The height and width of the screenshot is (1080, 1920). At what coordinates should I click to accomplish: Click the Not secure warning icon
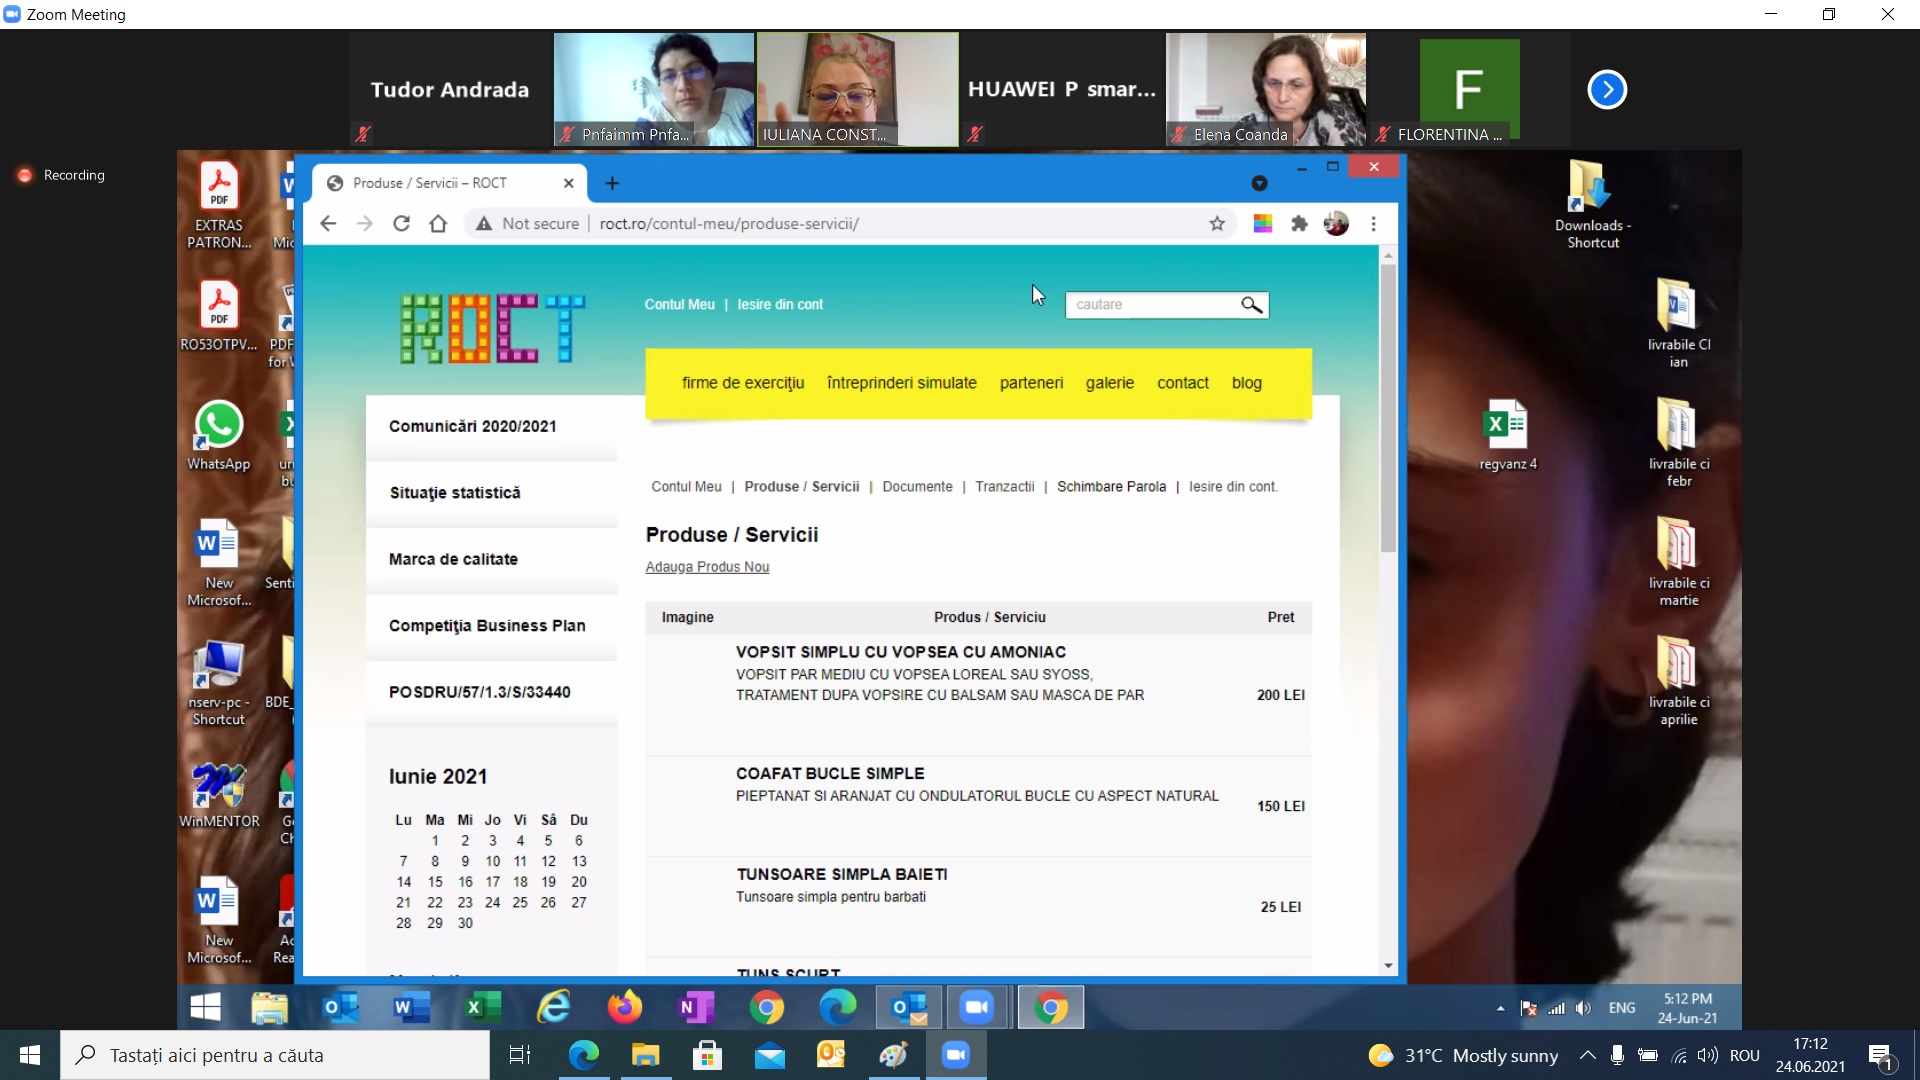(x=484, y=224)
